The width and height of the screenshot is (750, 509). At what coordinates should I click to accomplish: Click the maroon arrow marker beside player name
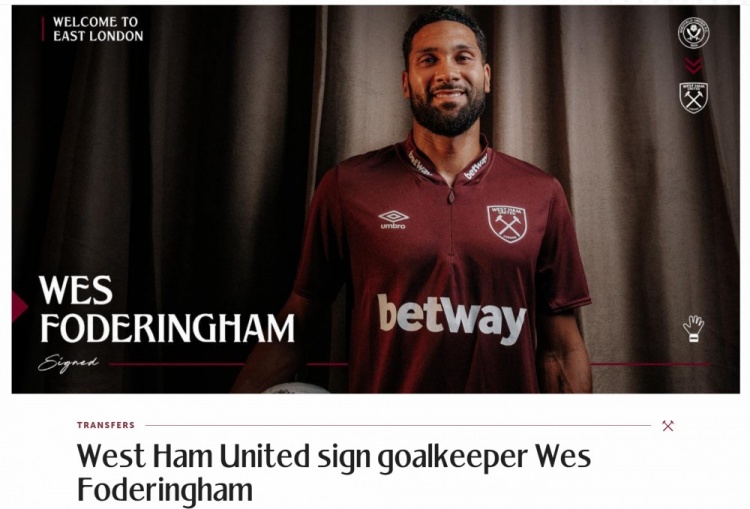pos(20,306)
